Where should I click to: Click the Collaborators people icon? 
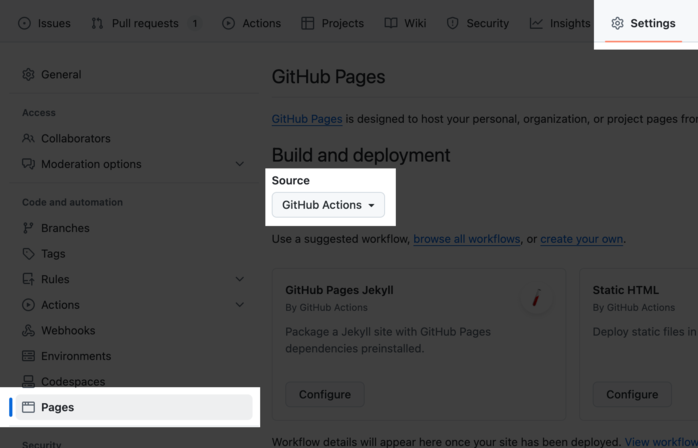pos(28,138)
